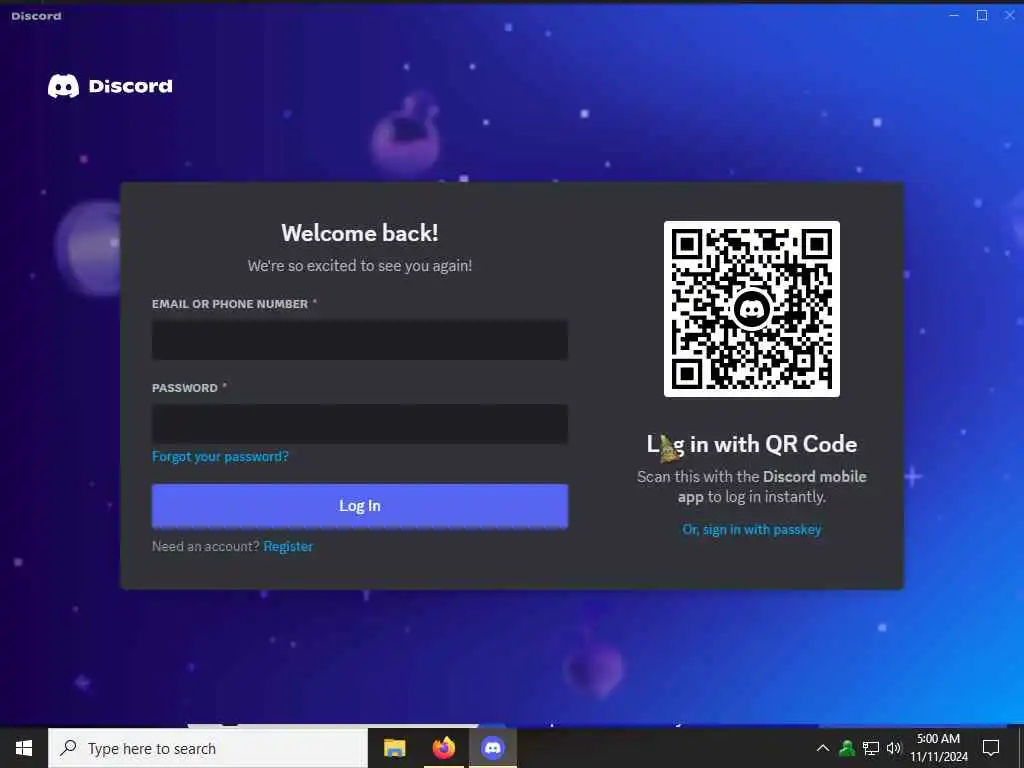This screenshot has width=1024, height=768.
Task: Click the Discord title bar text
Action: pyautogui.click(x=37, y=16)
